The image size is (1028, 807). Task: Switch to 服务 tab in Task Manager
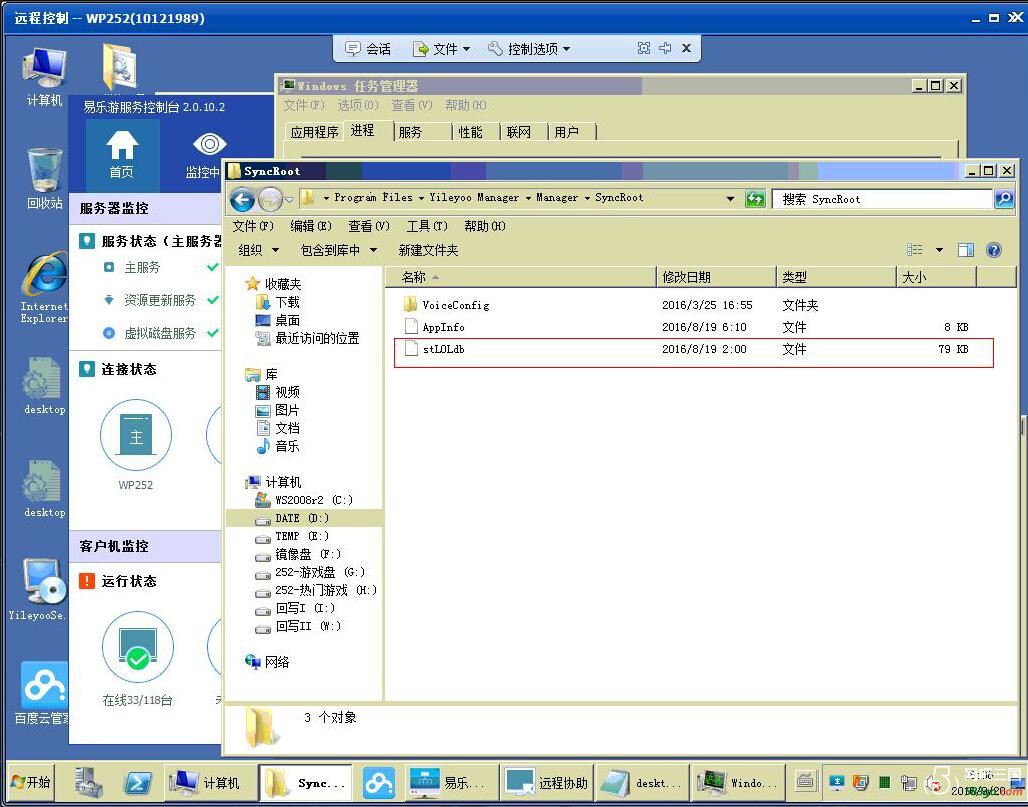pyautogui.click(x=410, y=132)
